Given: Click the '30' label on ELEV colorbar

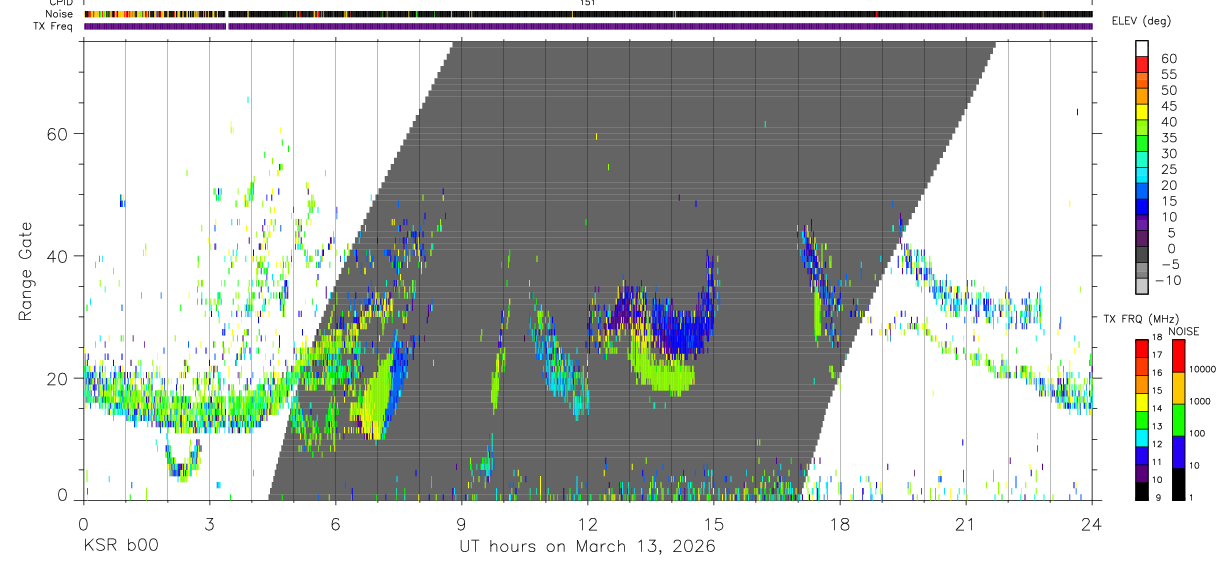Looking at the screenshot, I should point(1169,153).
